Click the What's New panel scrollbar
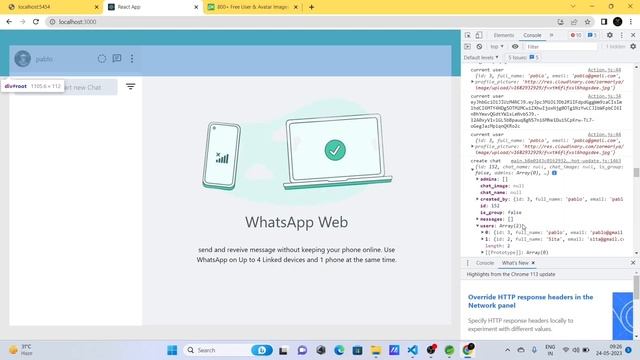Viewport: 640px width, 360px height. pyautogui.click(x=636, y=287)
